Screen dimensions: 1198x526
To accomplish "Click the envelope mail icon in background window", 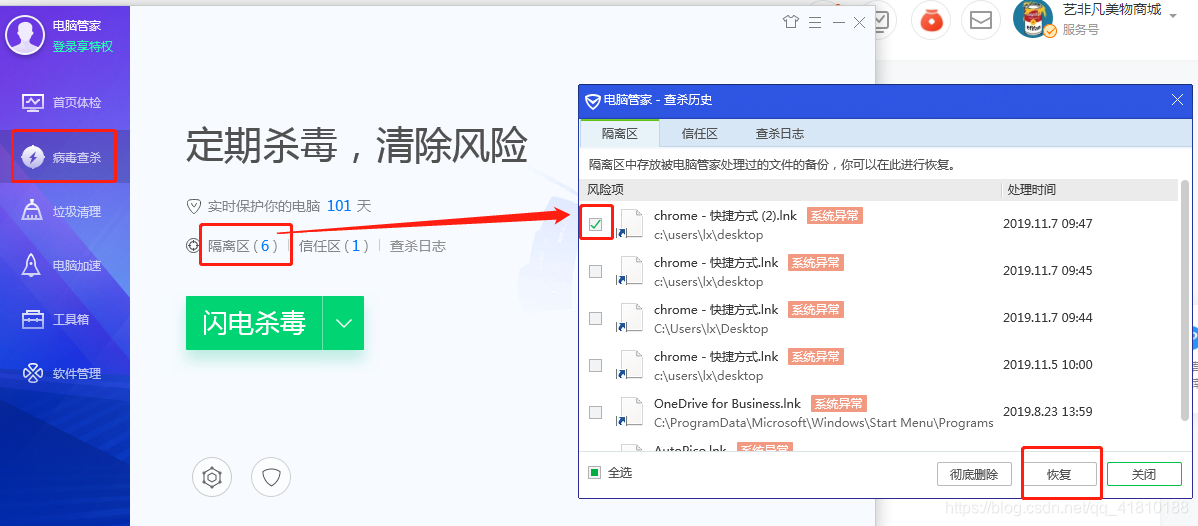I will coord(981,21).
